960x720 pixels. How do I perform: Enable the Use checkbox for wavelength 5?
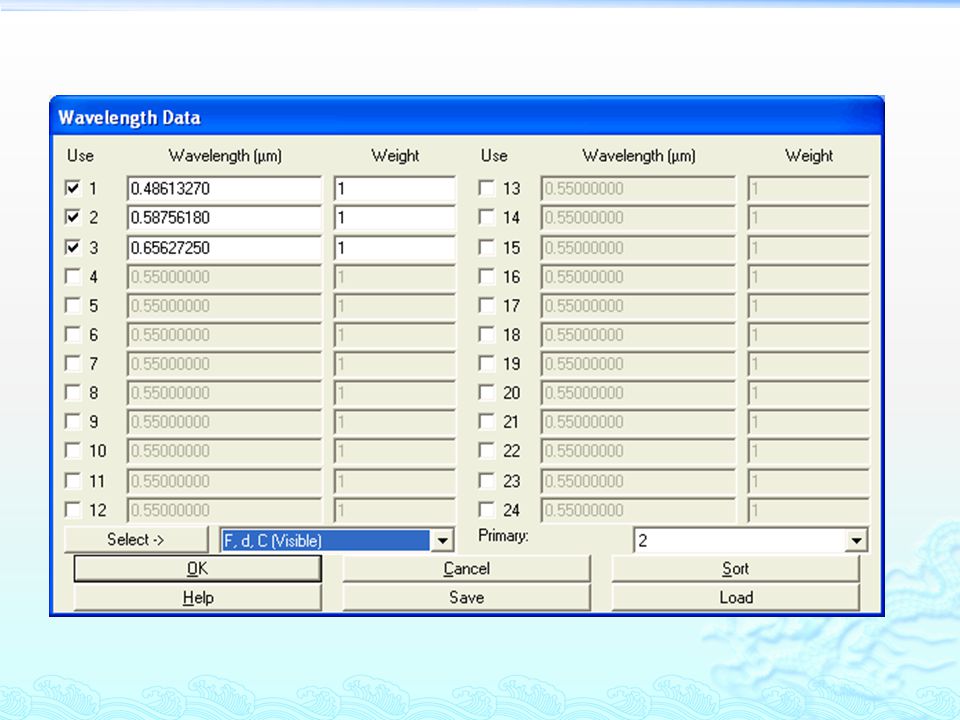(x=72, y=305)
